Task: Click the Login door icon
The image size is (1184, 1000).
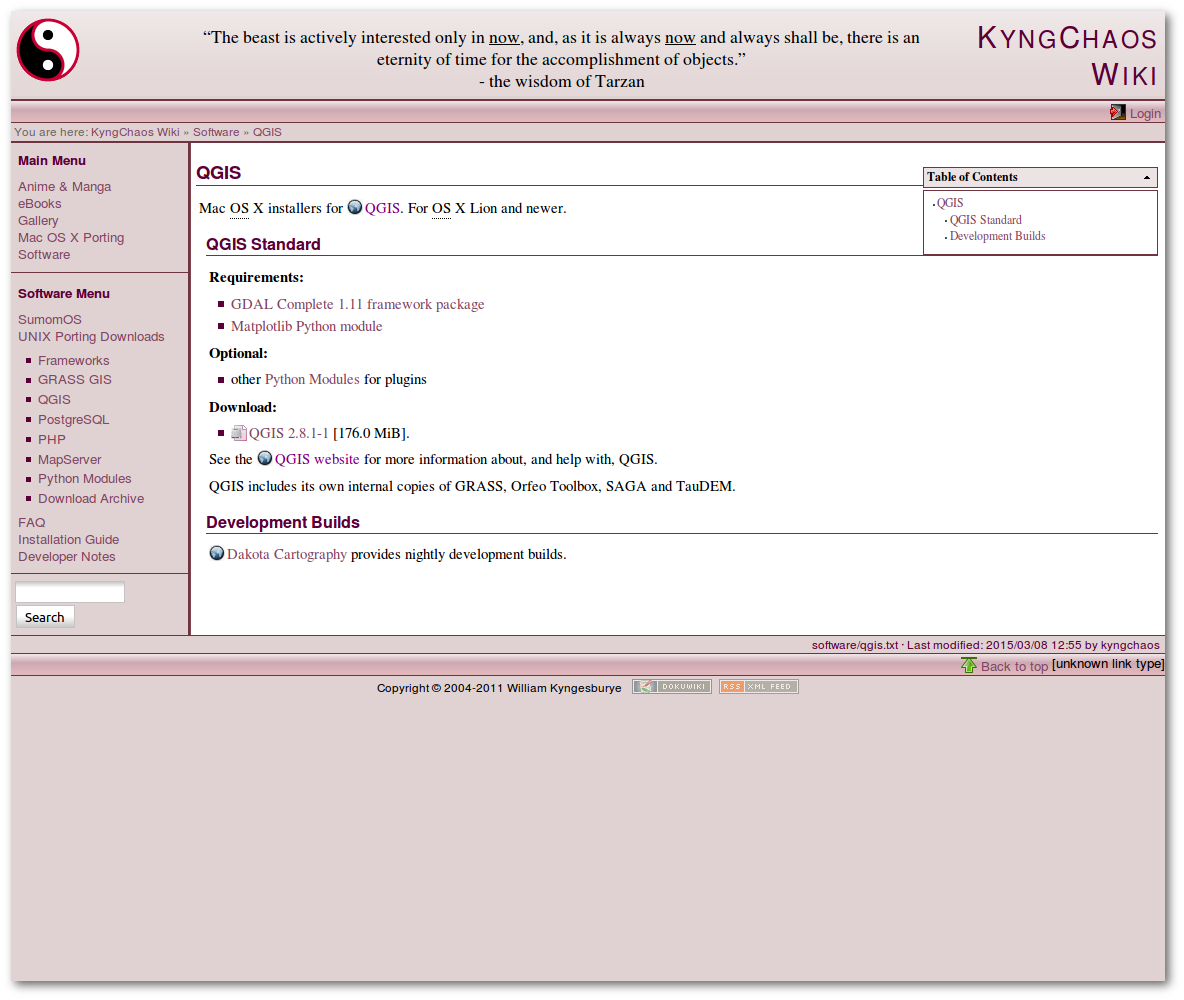Action: [x=1118, y=113]
